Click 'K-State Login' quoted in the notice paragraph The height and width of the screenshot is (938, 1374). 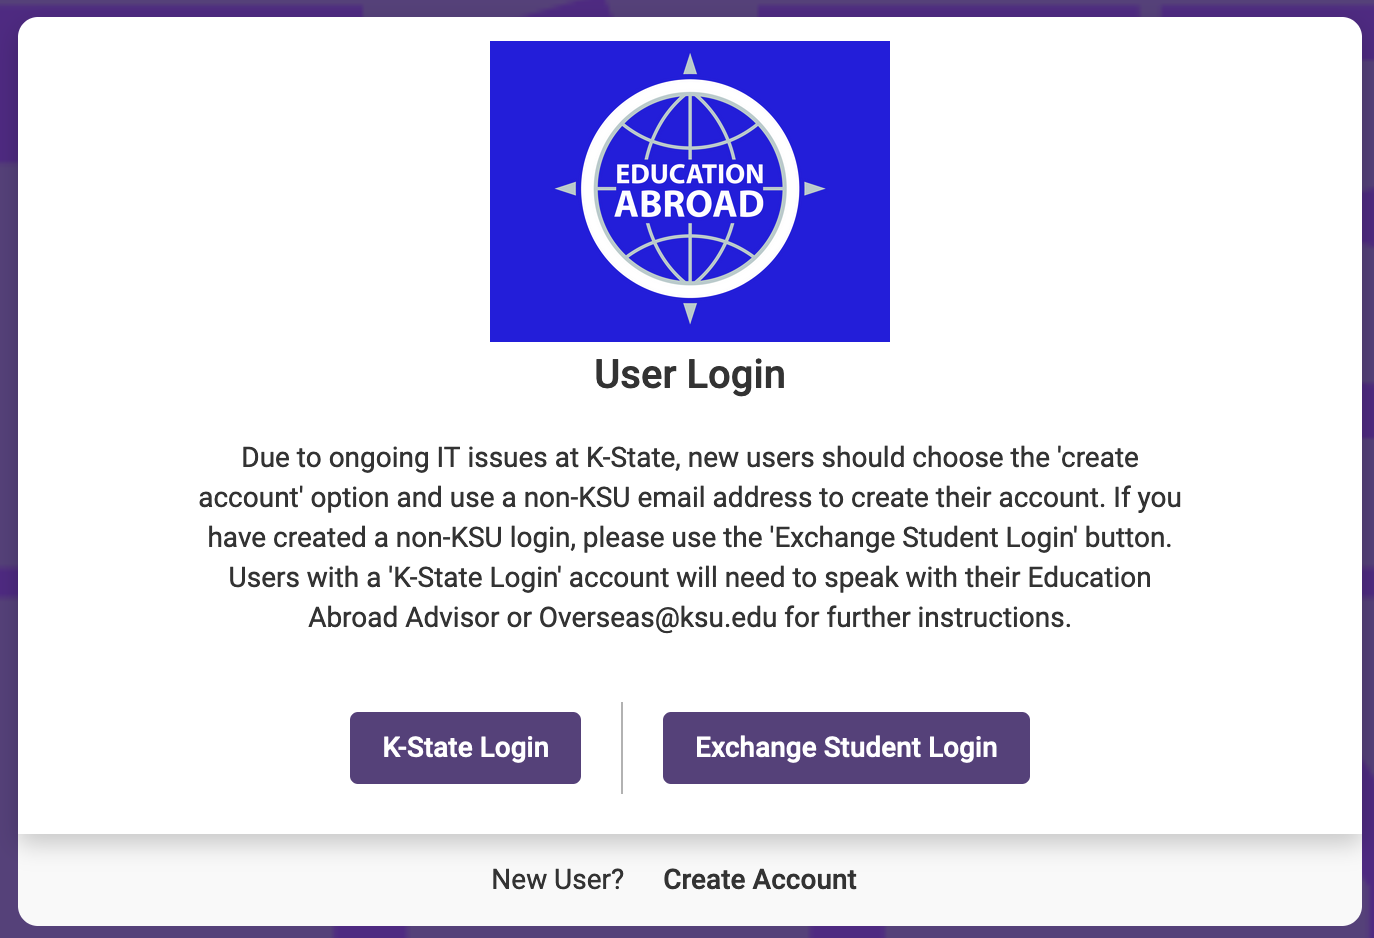pyautogui.click(x=474, y=578)
